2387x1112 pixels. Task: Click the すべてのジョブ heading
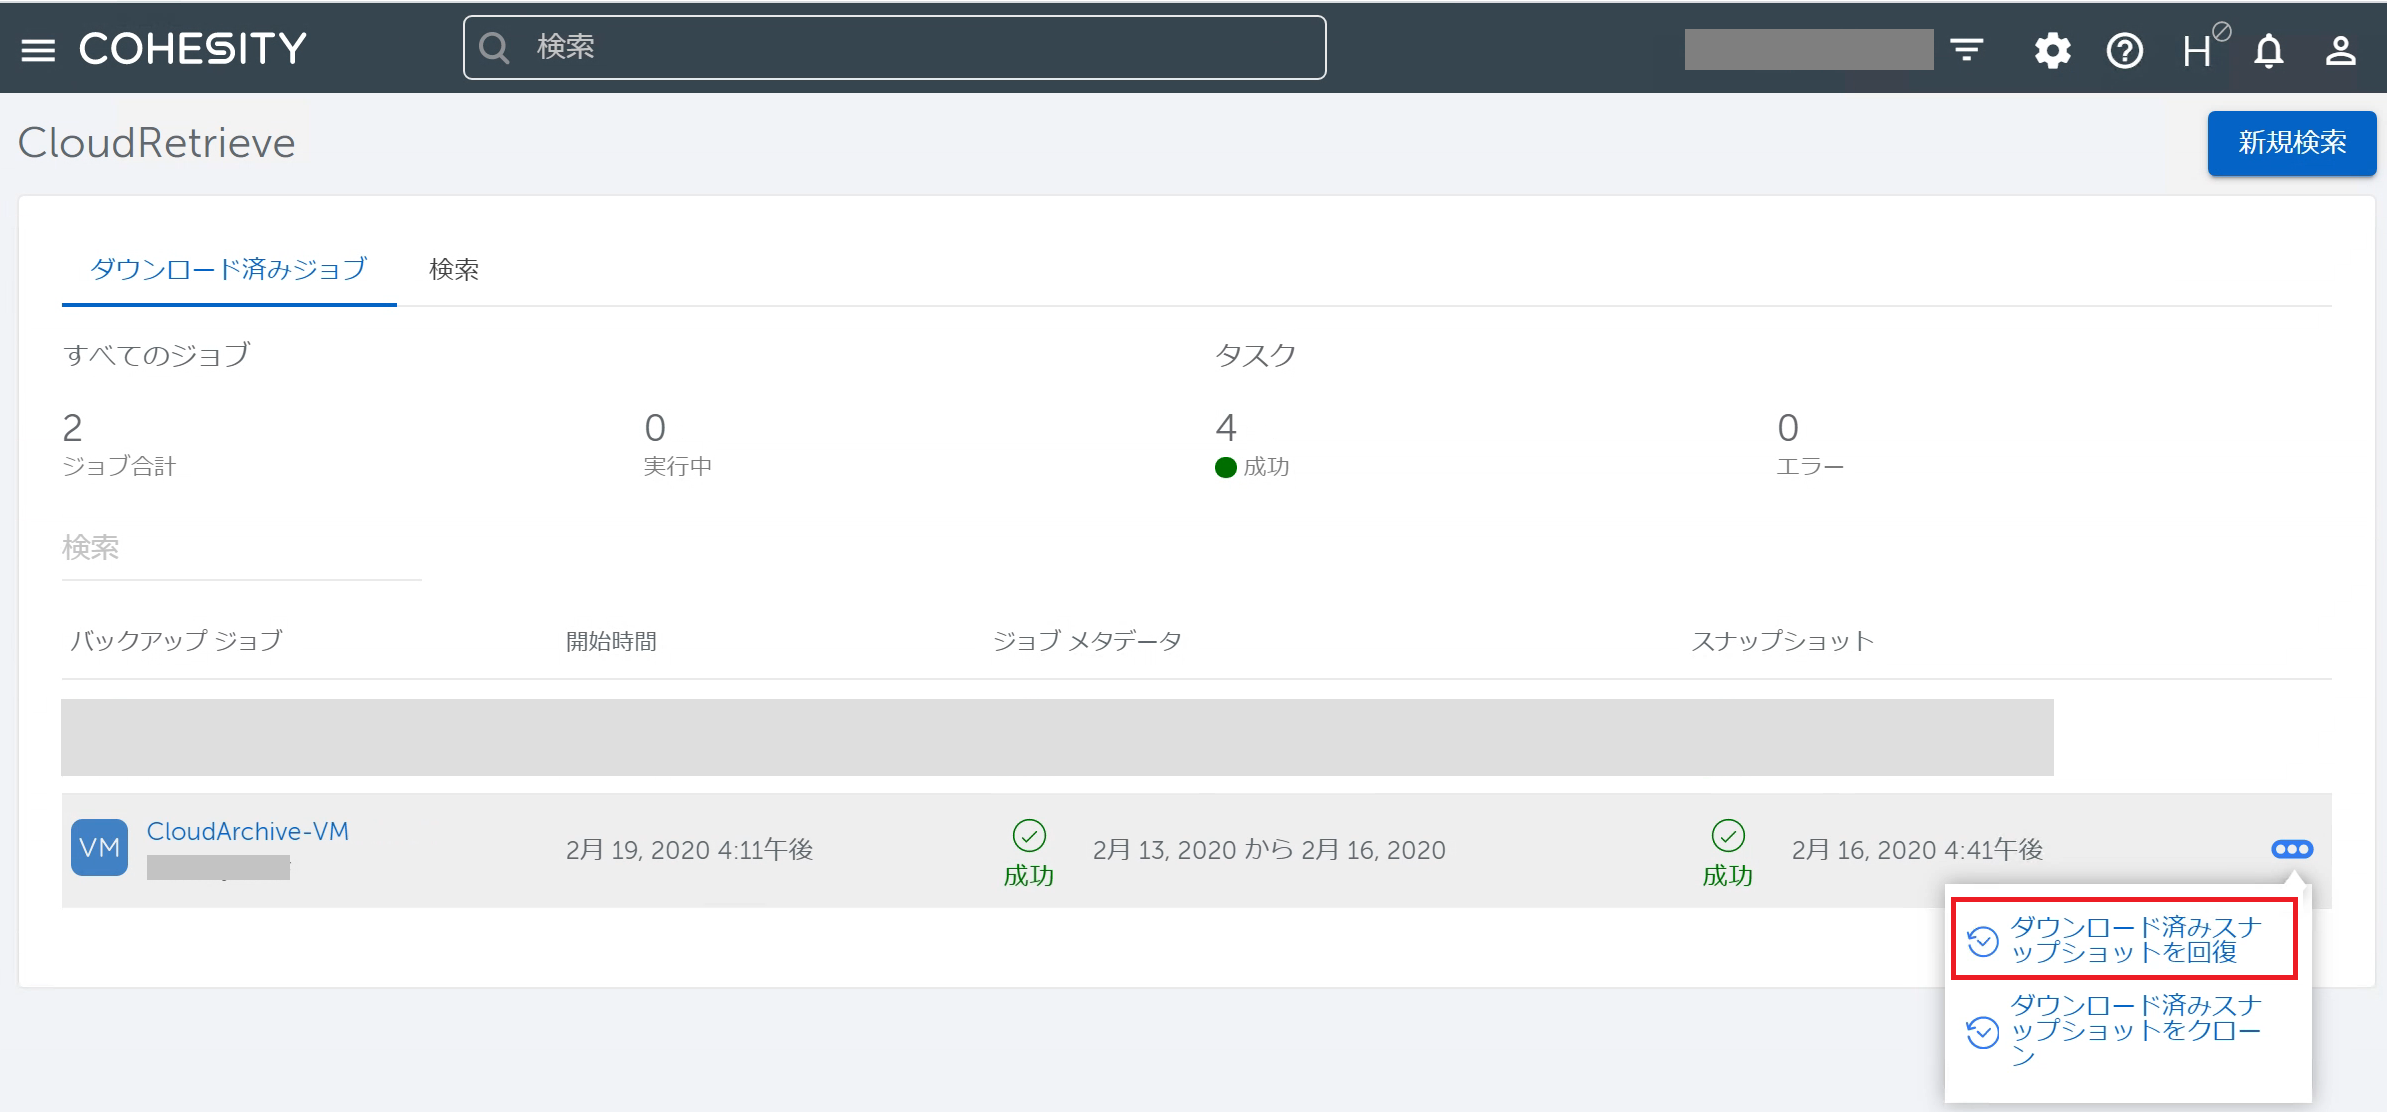pyautogui.click(x=156, y=355)
